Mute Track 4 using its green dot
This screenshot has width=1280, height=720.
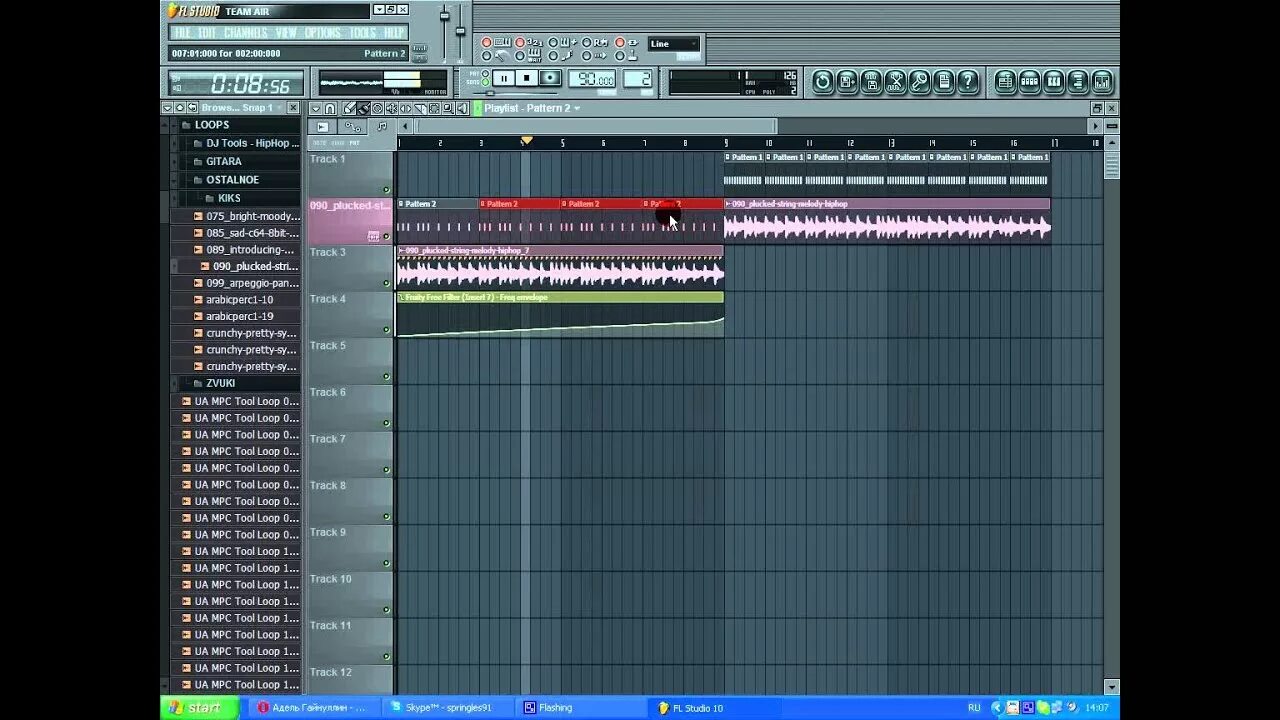(x=386, y=329)
